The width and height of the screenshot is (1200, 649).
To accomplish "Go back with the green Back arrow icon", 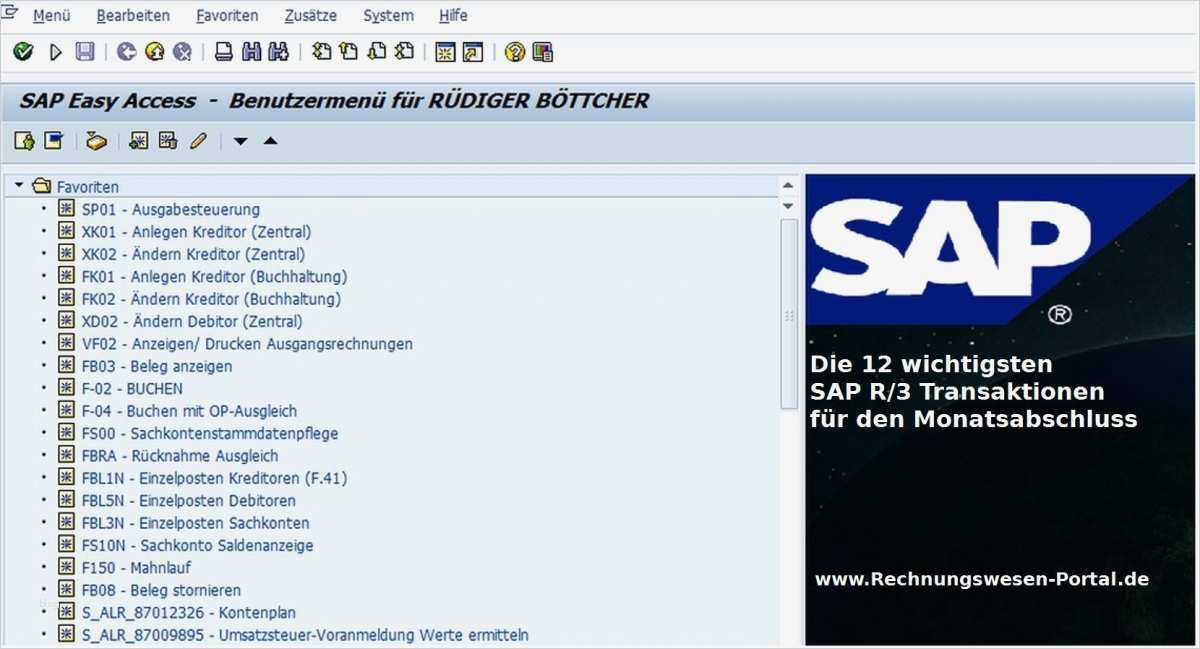I will pos(126,51).
